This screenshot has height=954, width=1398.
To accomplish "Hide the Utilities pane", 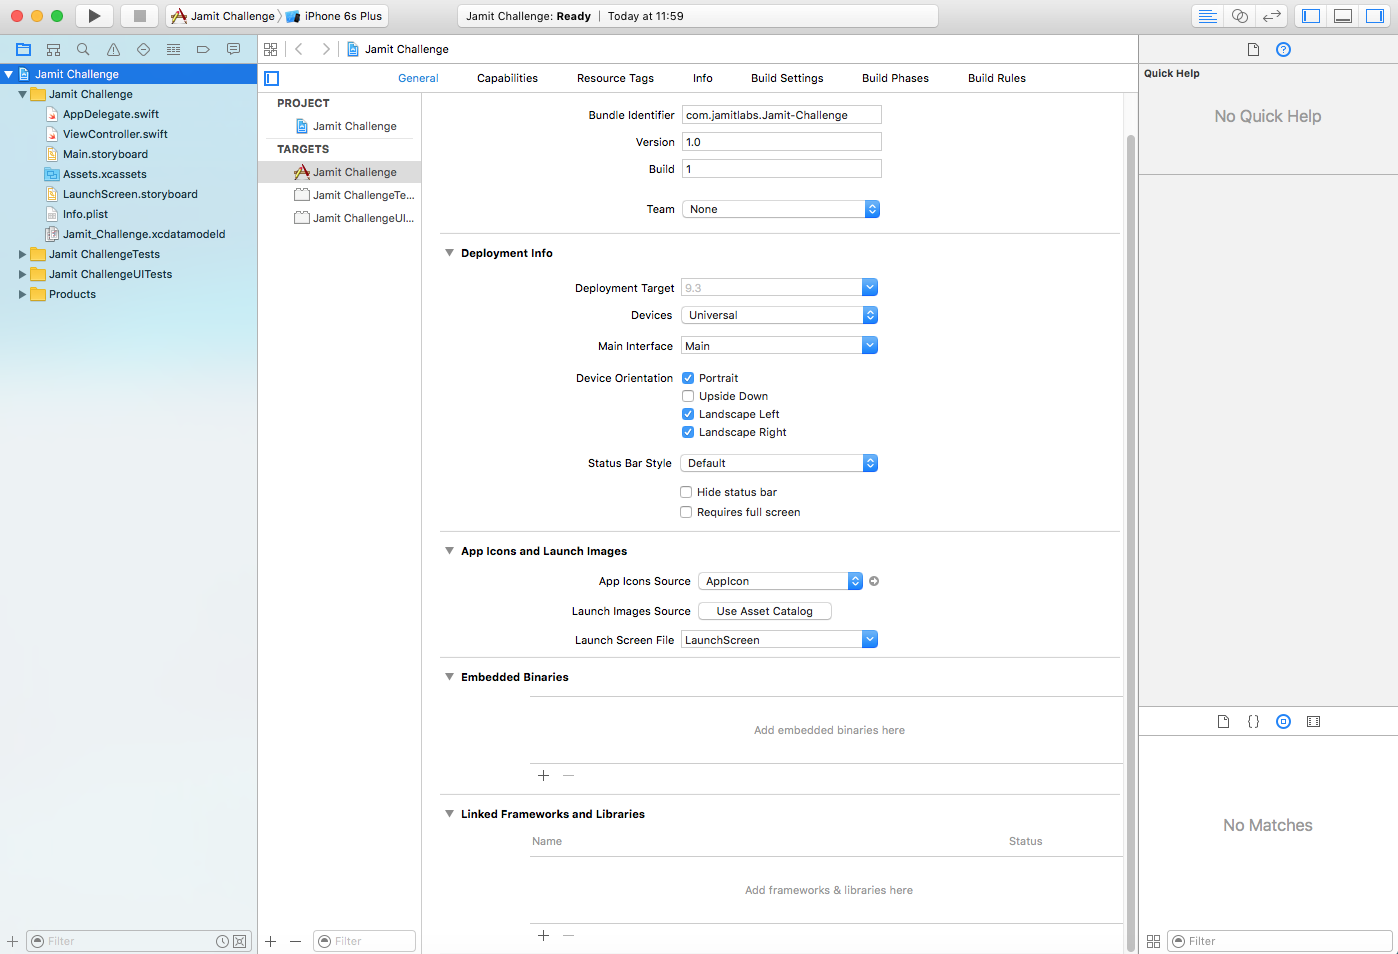I will point(1375,16).
